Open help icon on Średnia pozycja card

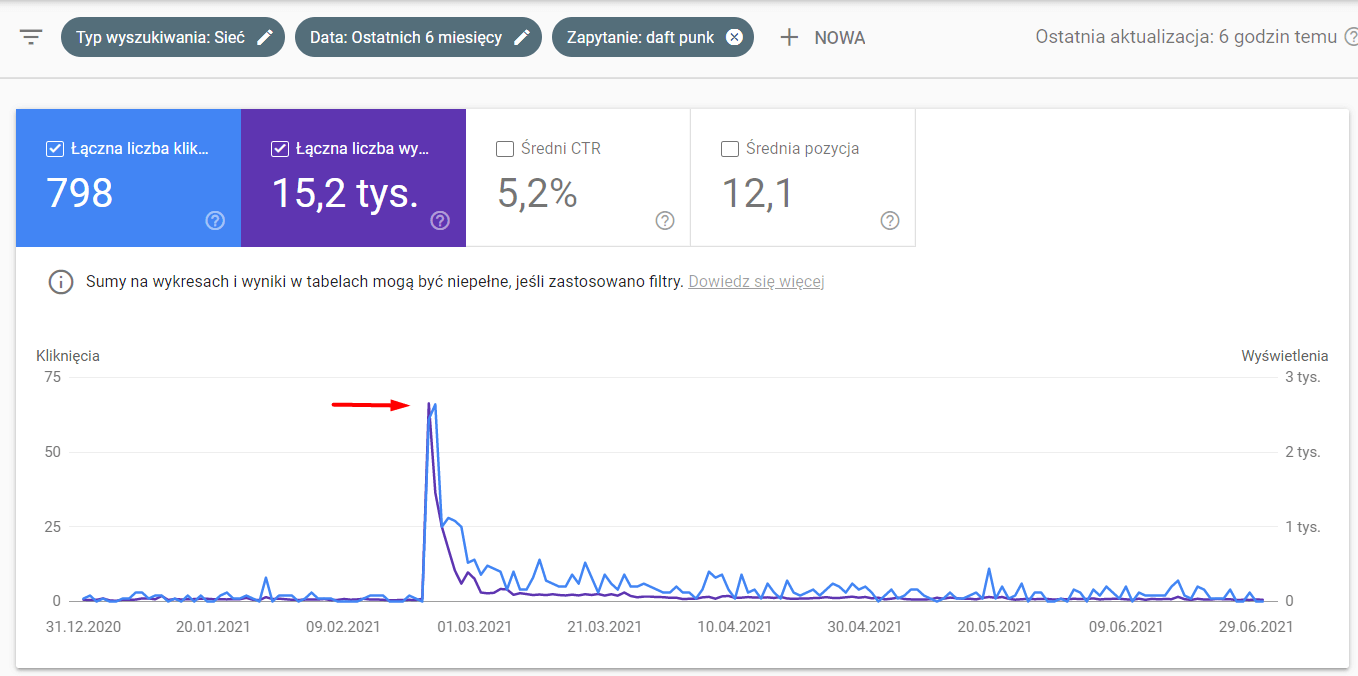[890, 221]
